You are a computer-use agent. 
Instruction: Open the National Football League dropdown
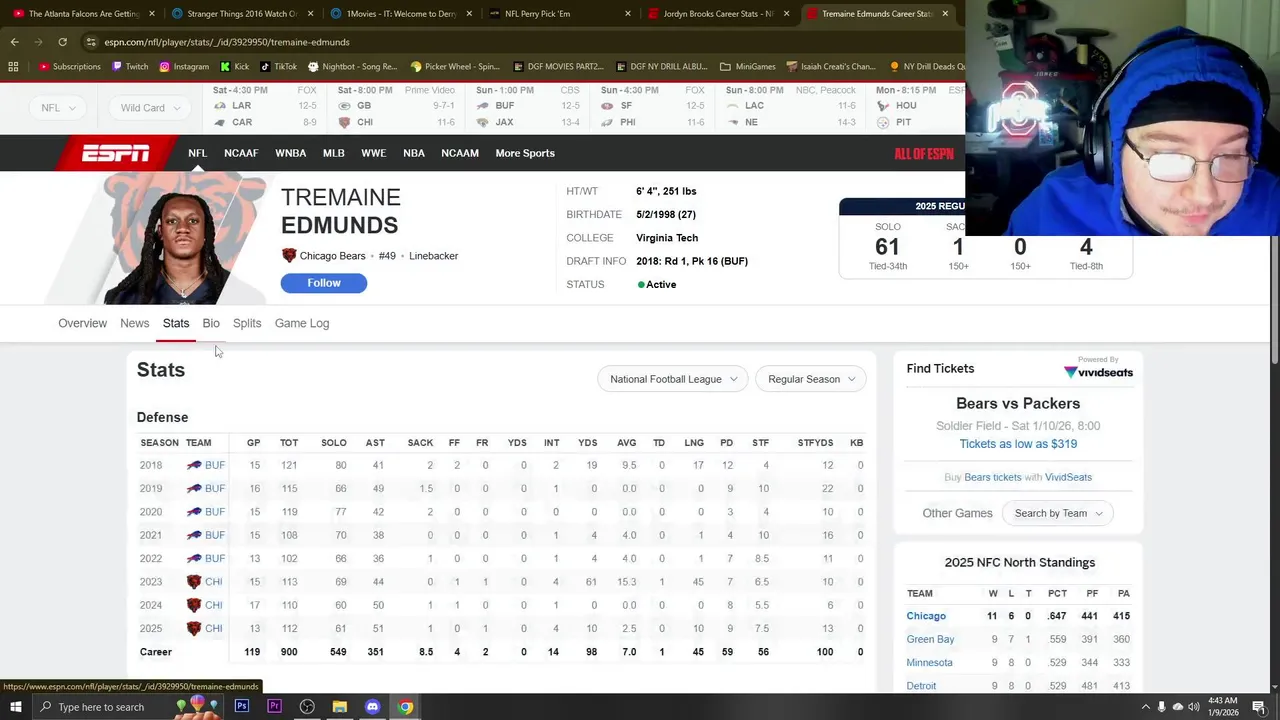click(x=673, y=379)
